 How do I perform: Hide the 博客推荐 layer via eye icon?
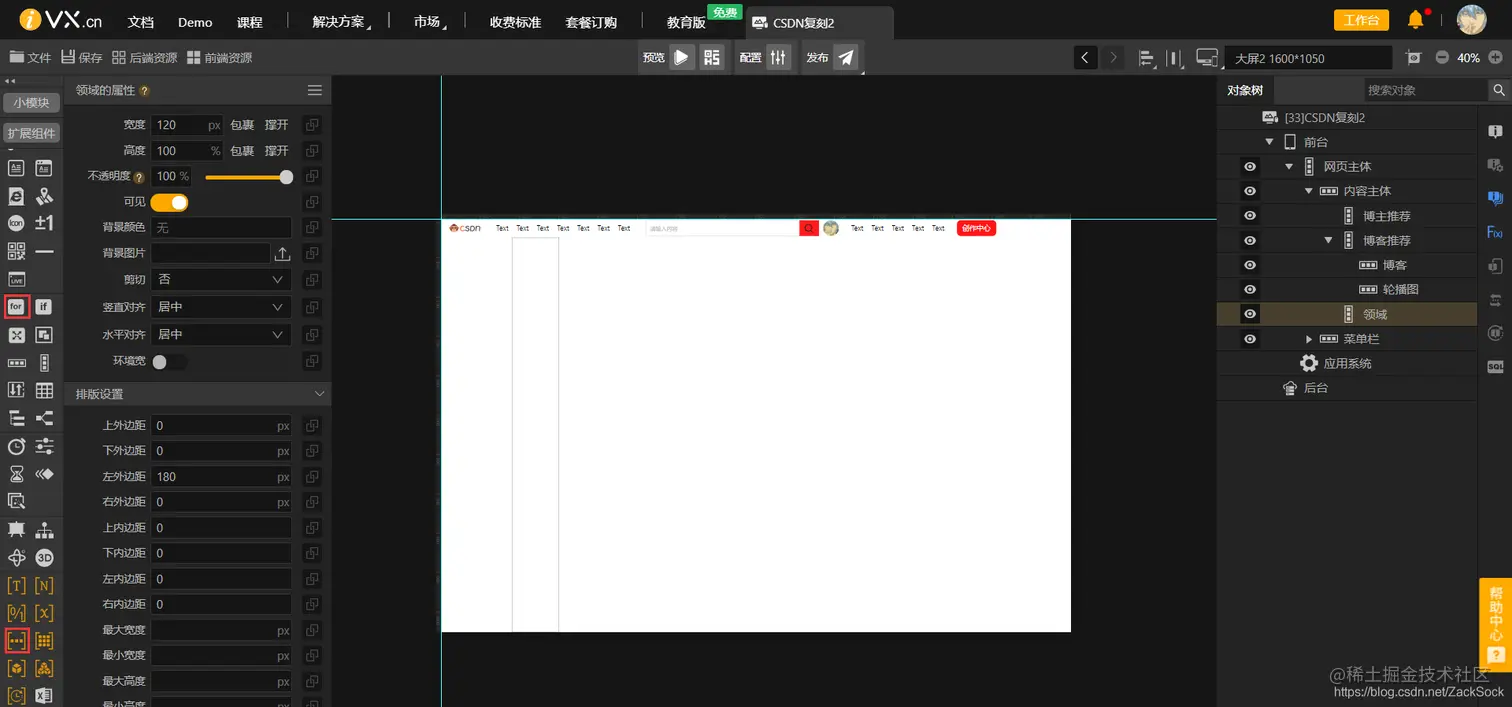pyautogui.click(x=1249, y=241)
